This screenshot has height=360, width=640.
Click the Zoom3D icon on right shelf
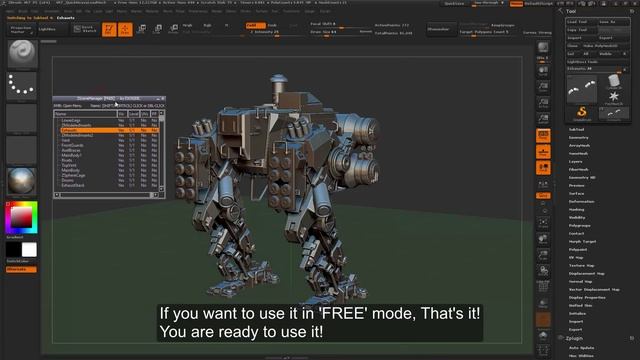543,256
